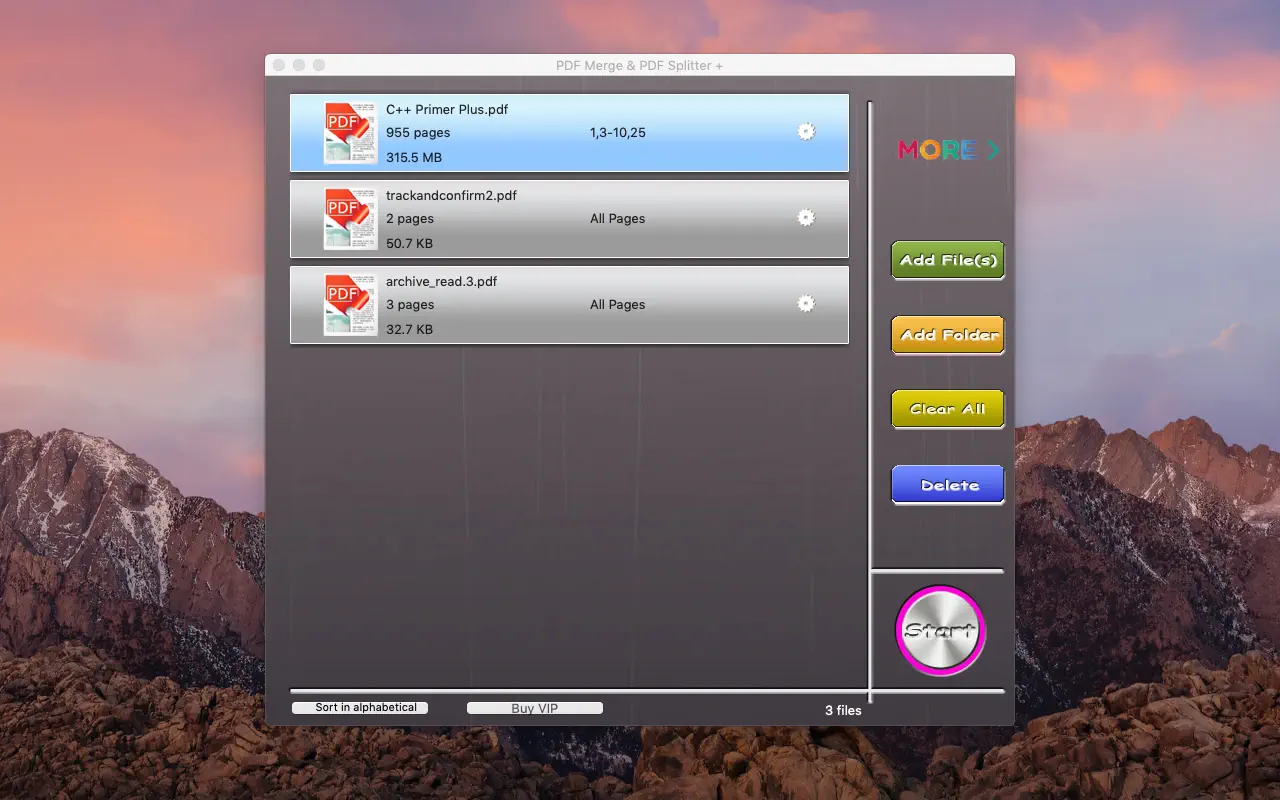Edit page range 1,3-10,25 field
This screenshot has height=800, width=1280.
click(x=617, y=133)
